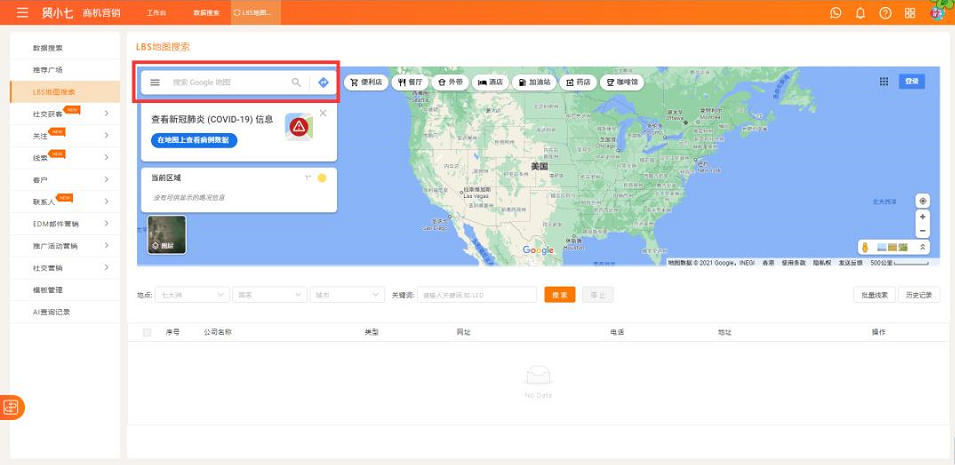Click the yellow sun weather icon
Viewport: 955px width, 465px height.
[322, 178]
